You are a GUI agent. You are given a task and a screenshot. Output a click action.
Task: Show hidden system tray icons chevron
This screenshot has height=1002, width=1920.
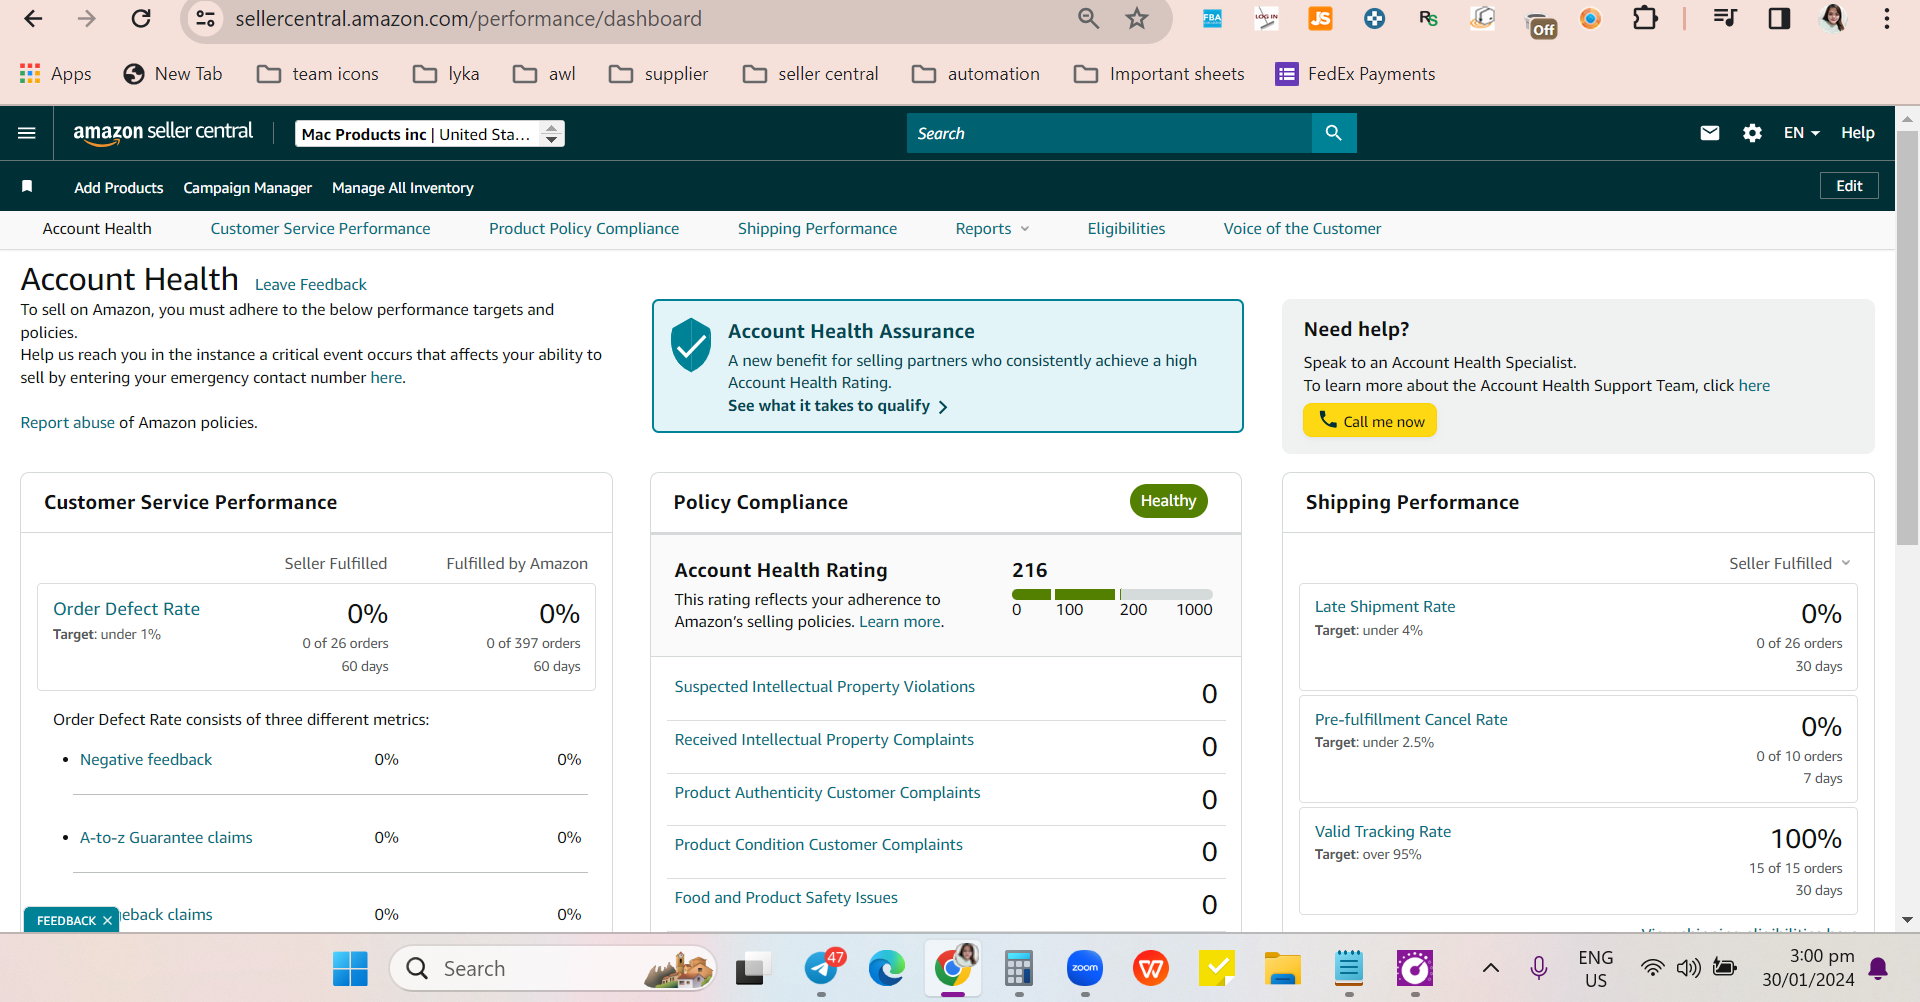pyautogui.click(x=1490, y=968)
